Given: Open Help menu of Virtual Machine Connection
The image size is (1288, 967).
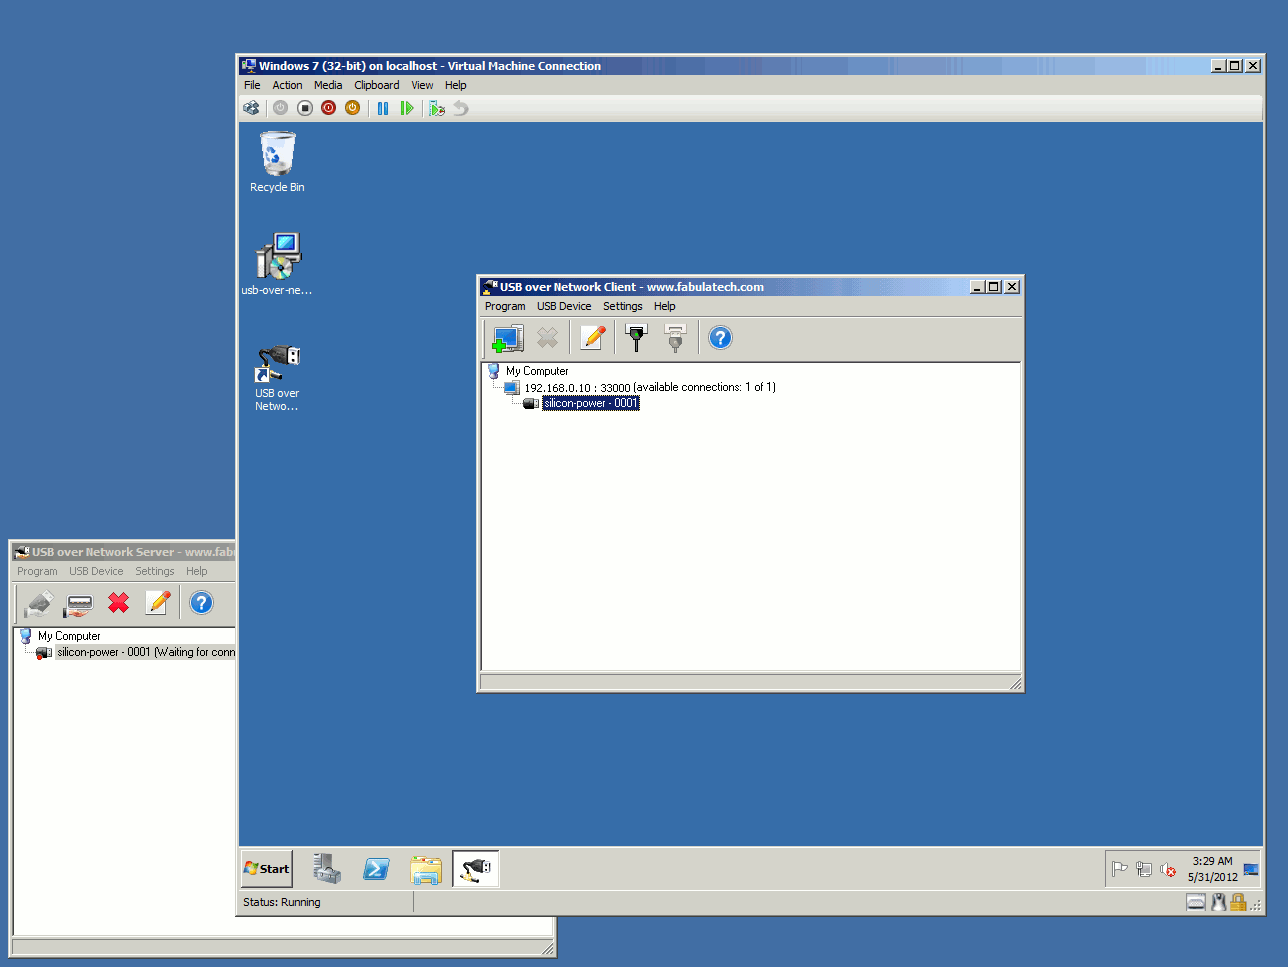Looking at the screenshot, I should click(x=456, y=85).
